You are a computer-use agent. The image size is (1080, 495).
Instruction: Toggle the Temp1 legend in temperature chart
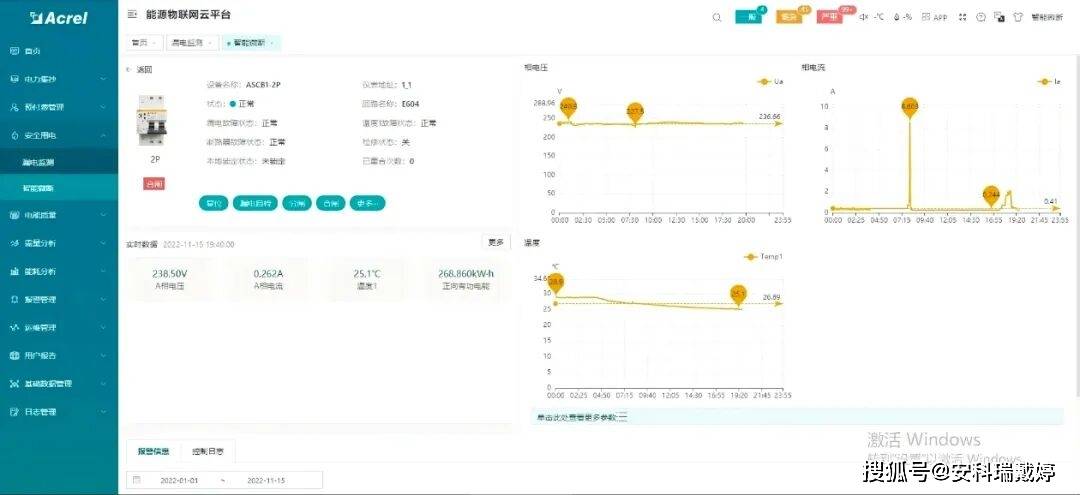coord(764,256)
